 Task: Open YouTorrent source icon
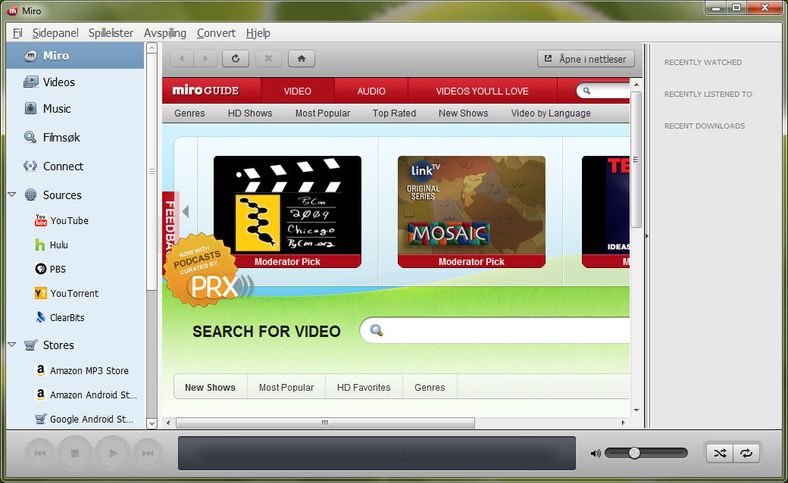(x=41, y=293)
